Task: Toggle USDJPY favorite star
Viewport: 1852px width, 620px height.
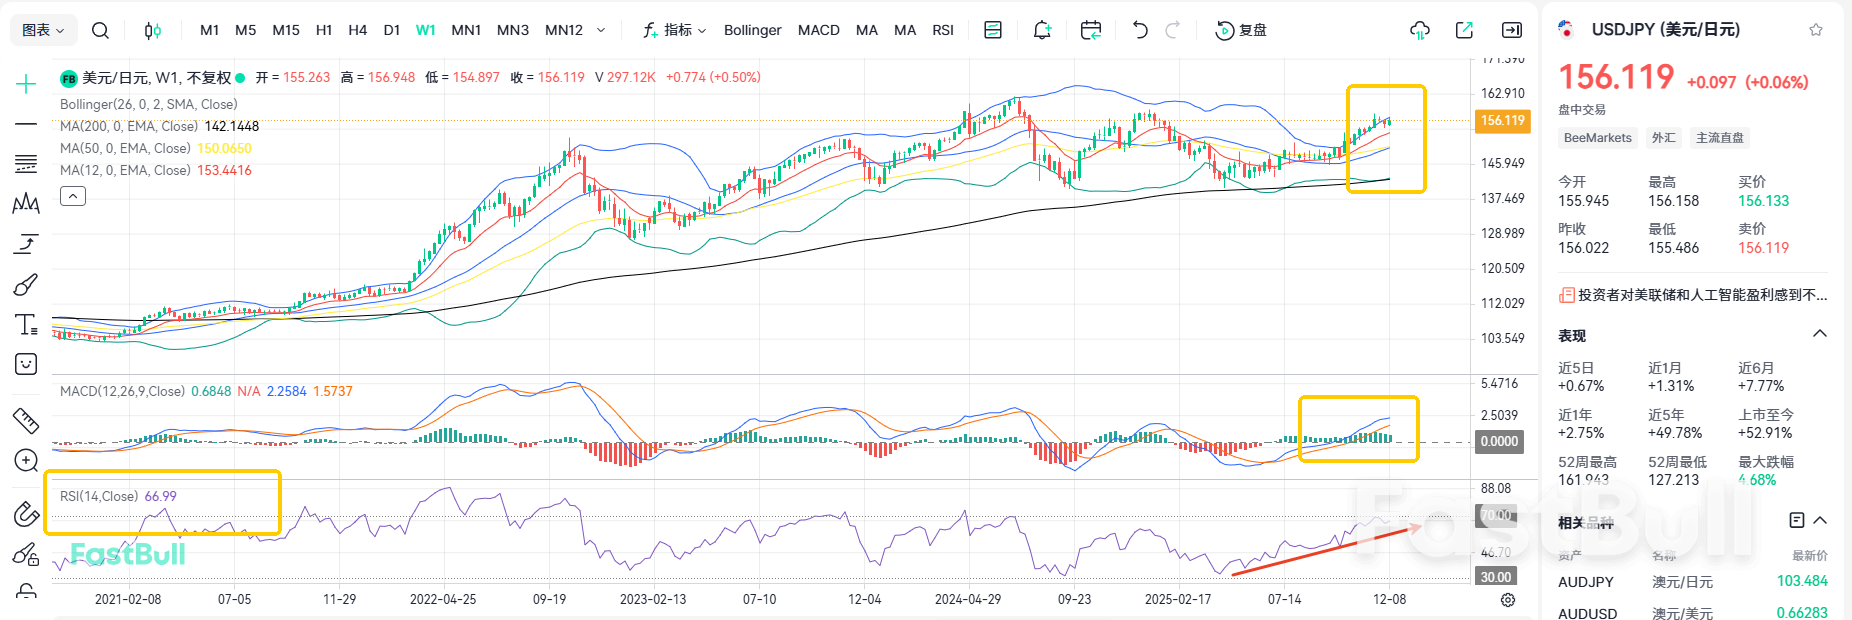Action: (1816, 30)
